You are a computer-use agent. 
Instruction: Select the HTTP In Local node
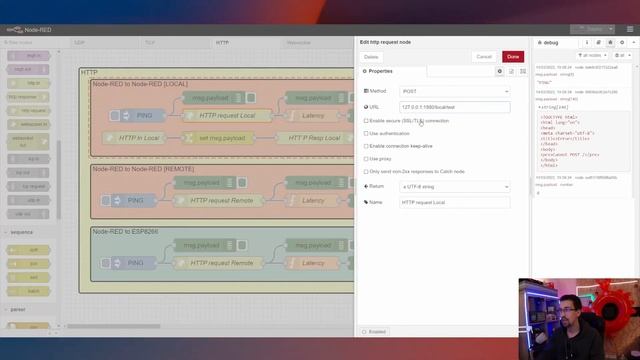[x=134, y=138]
